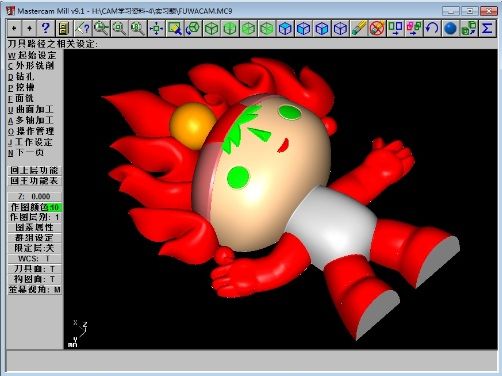502x376 pixels.
Task: Open 图素属性 attributes button
Action: point(34,228)
